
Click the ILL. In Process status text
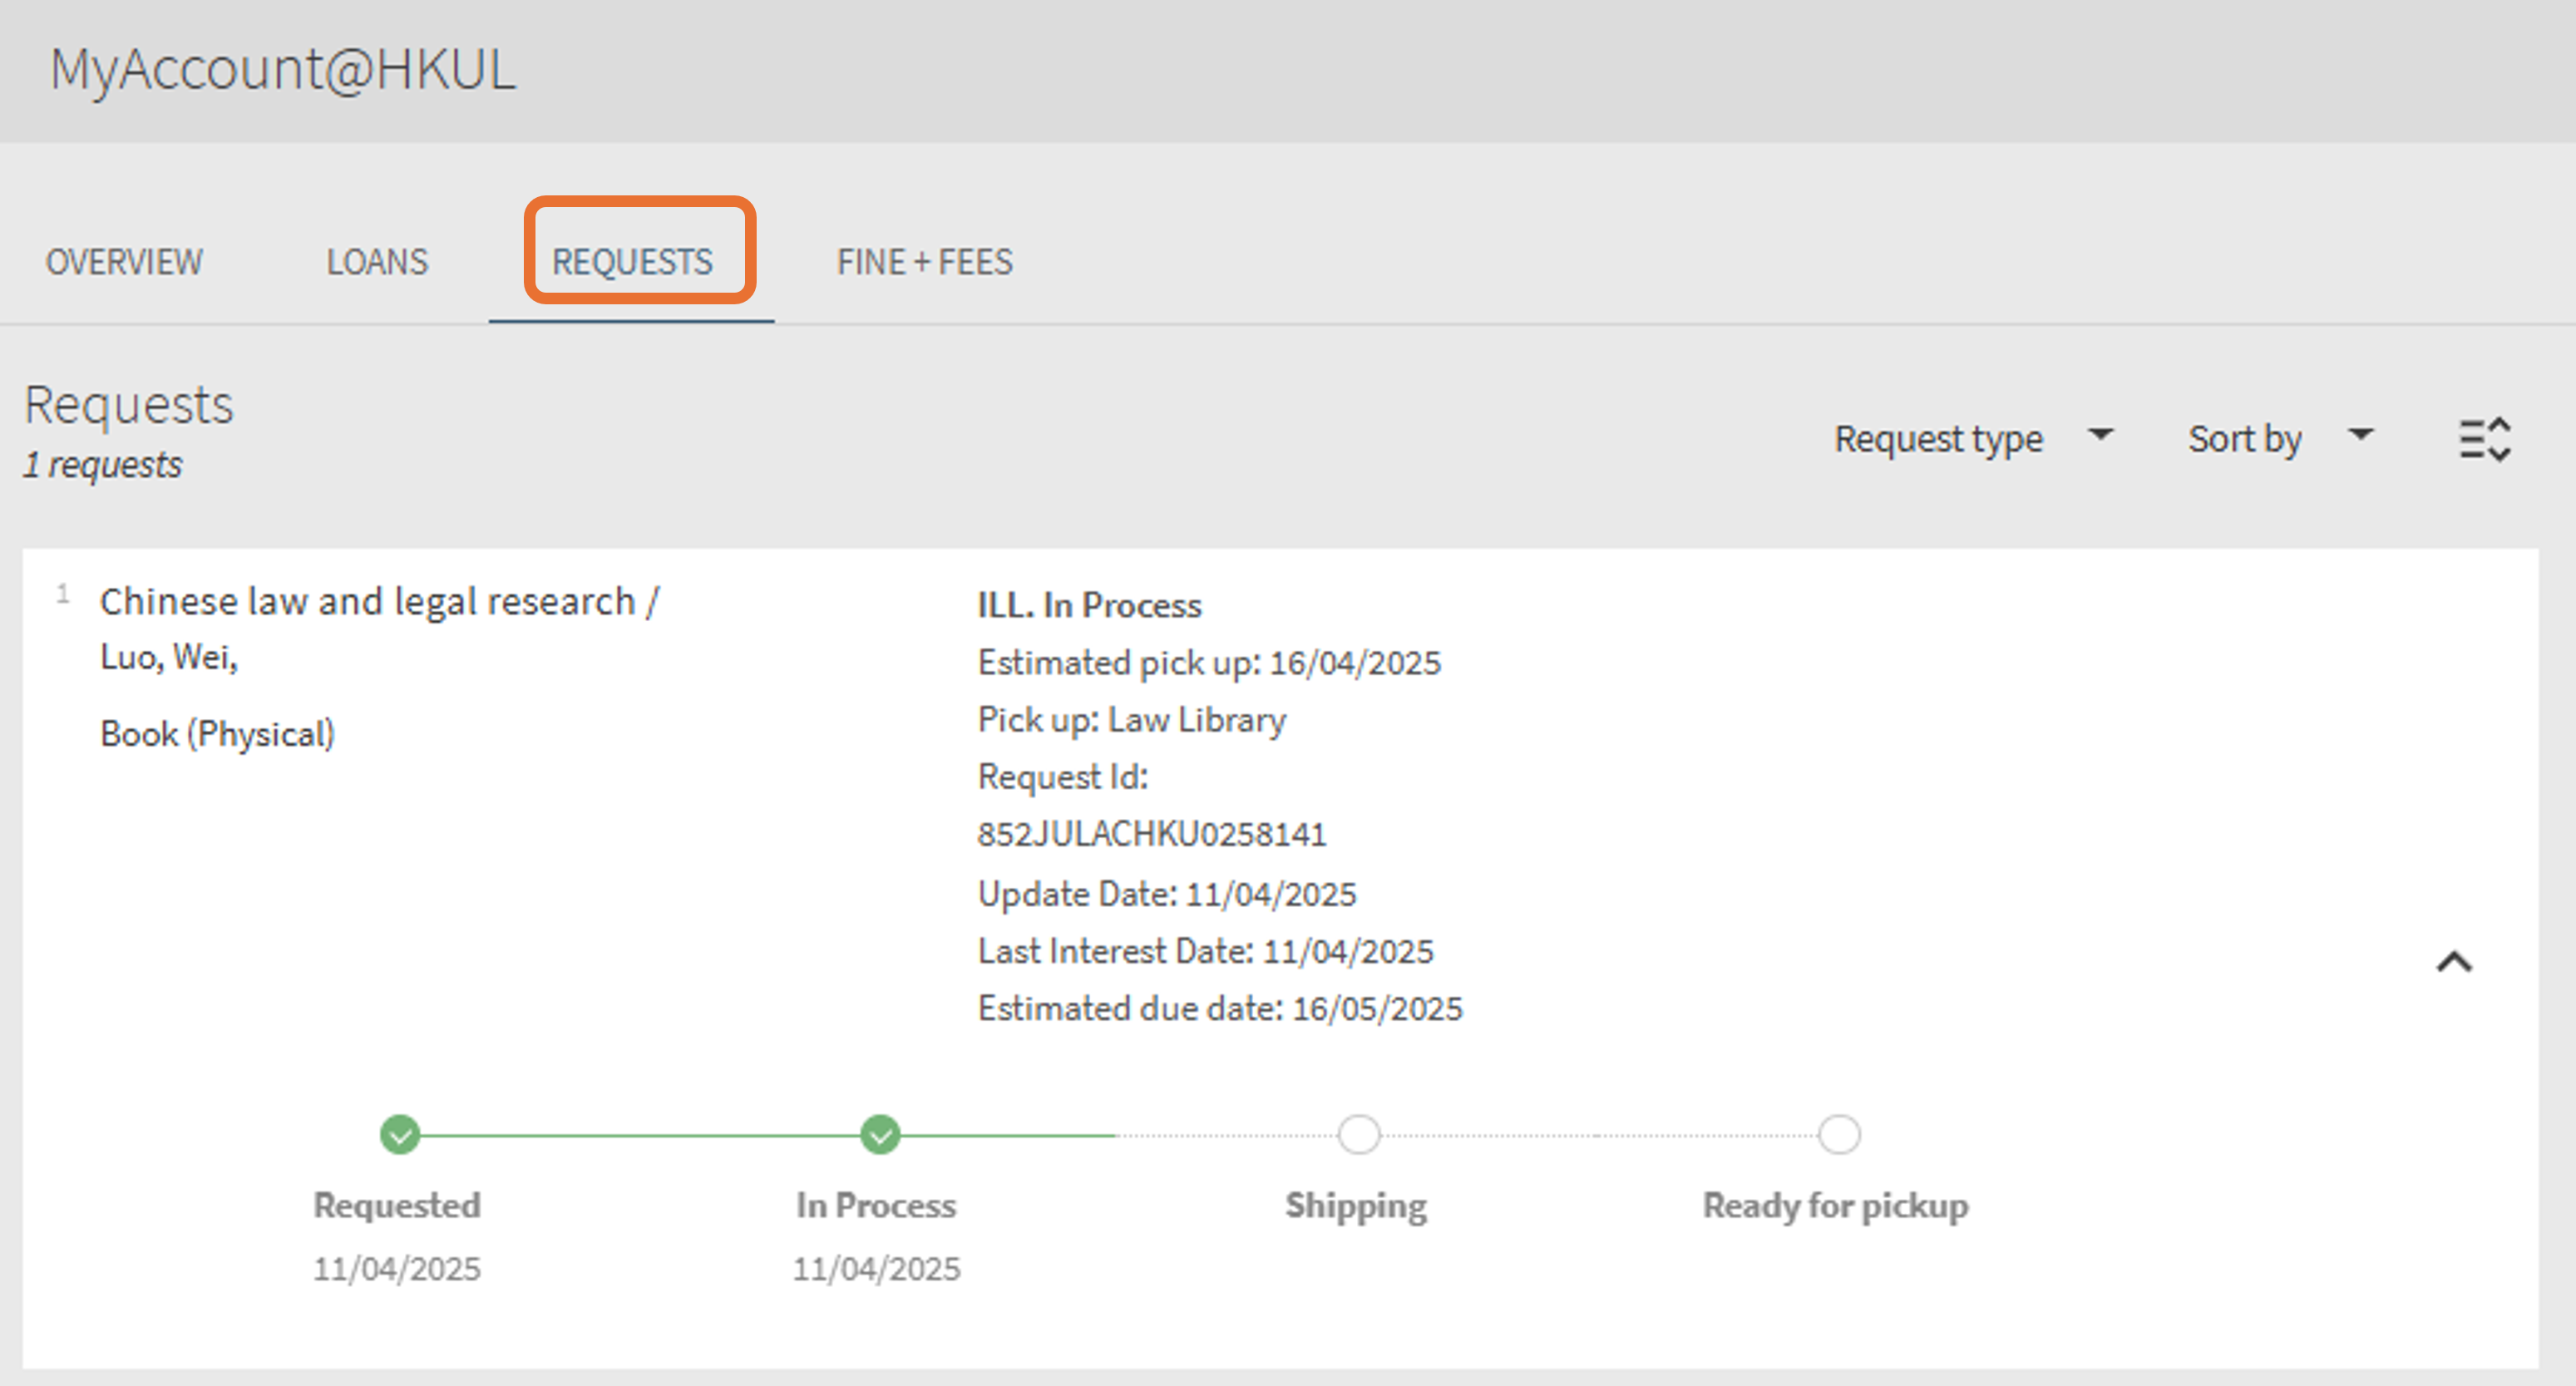coord(1089,605)
